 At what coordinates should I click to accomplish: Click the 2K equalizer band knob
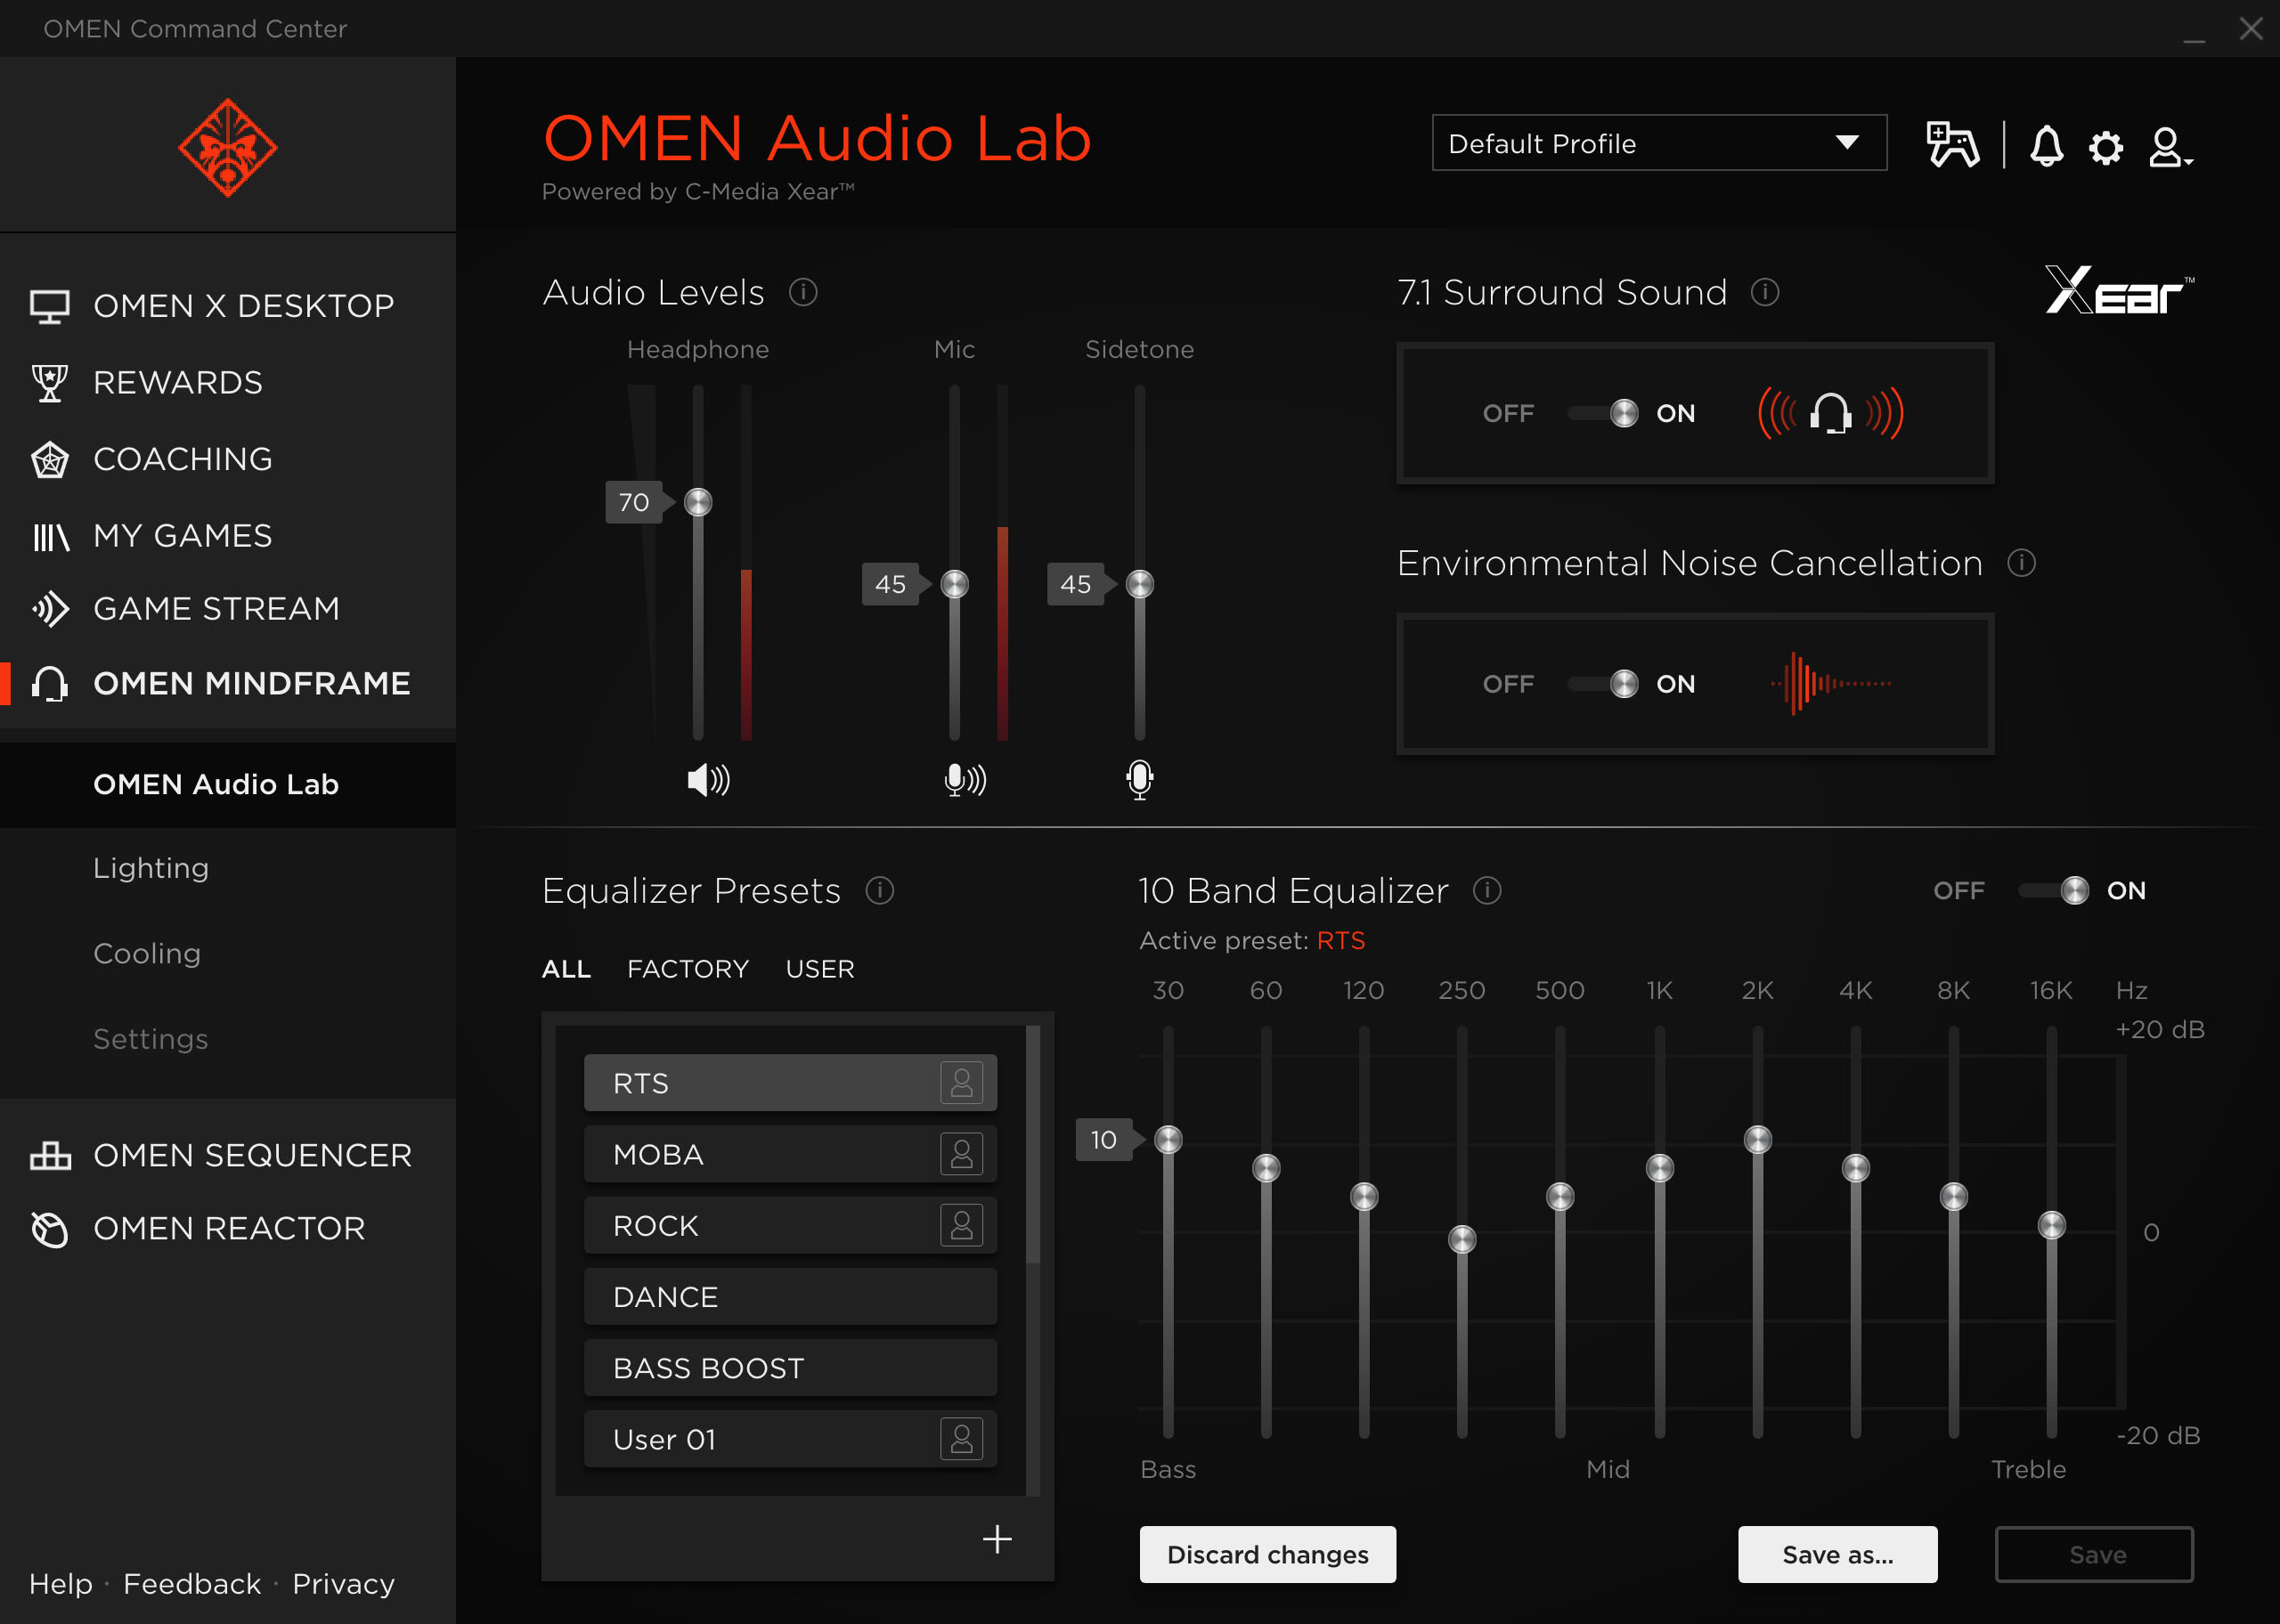1758,1139
